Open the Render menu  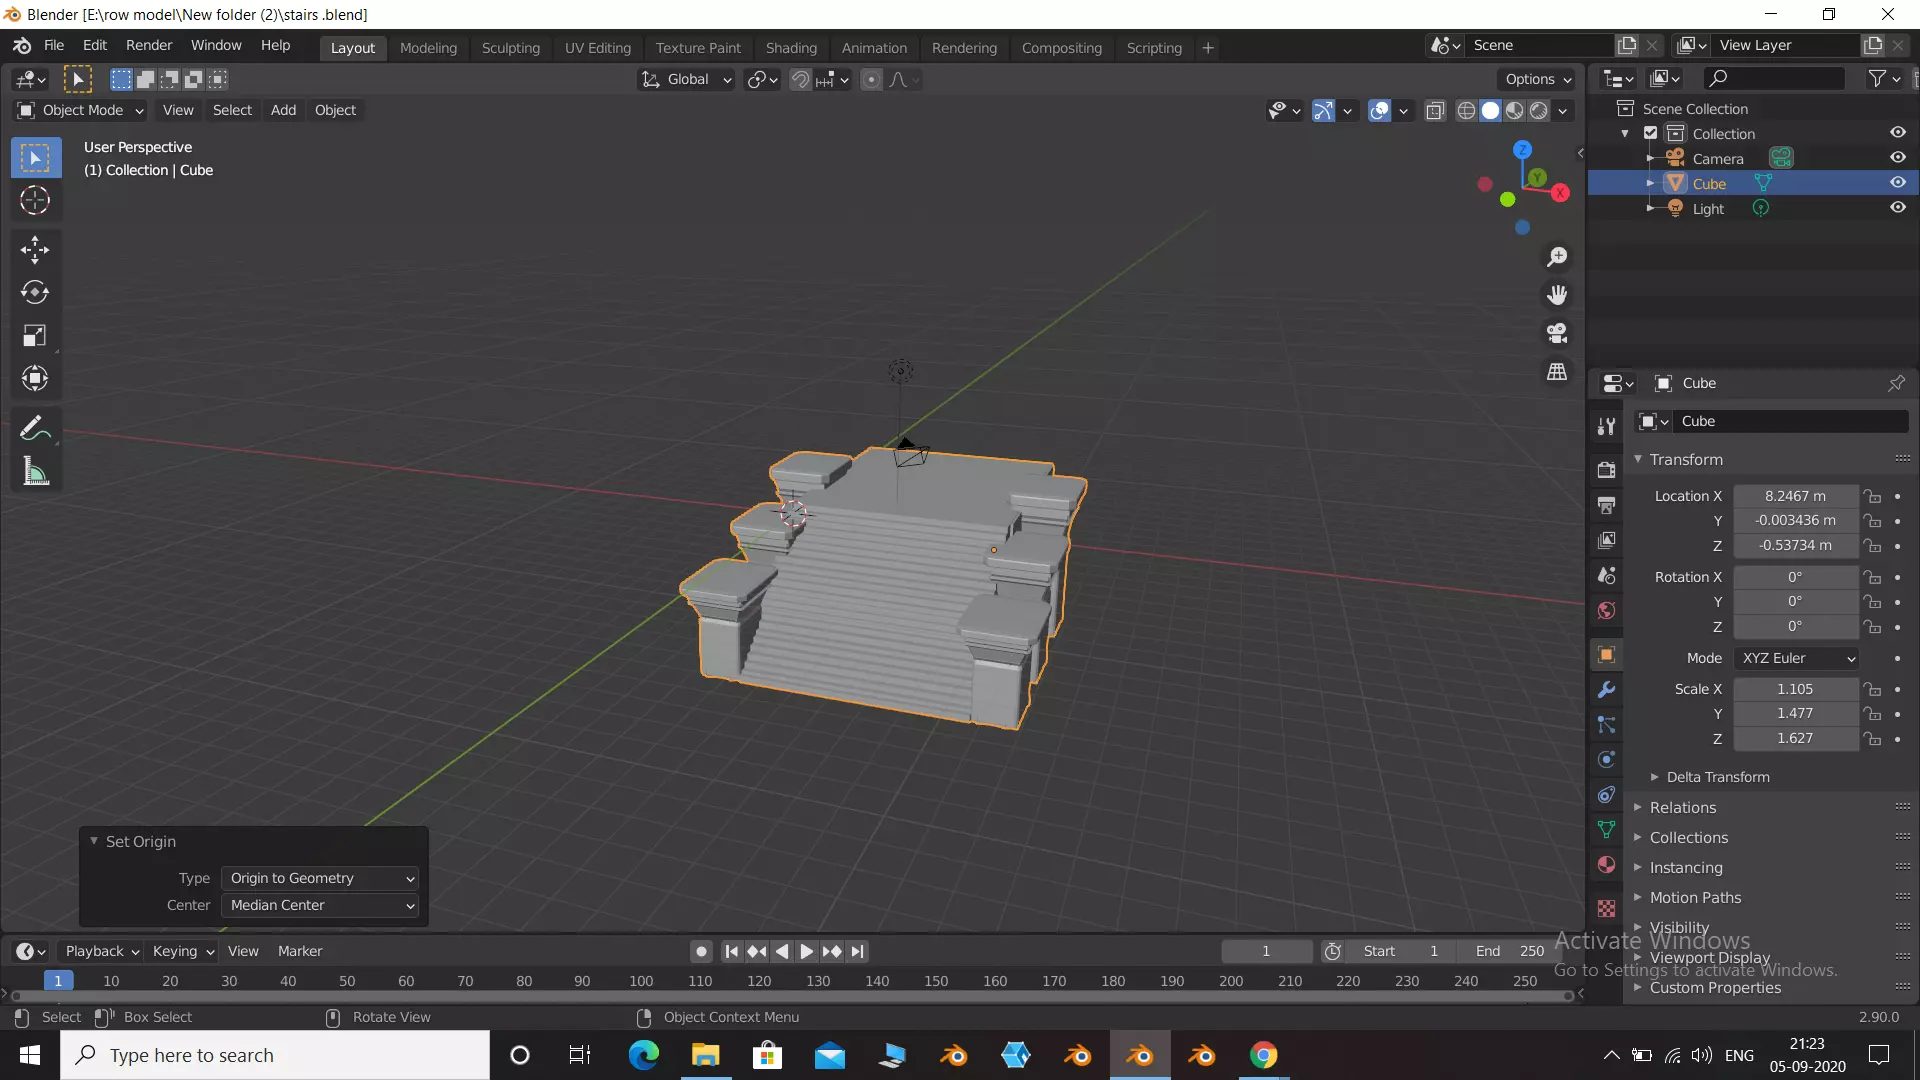click(x=149, y=46)
